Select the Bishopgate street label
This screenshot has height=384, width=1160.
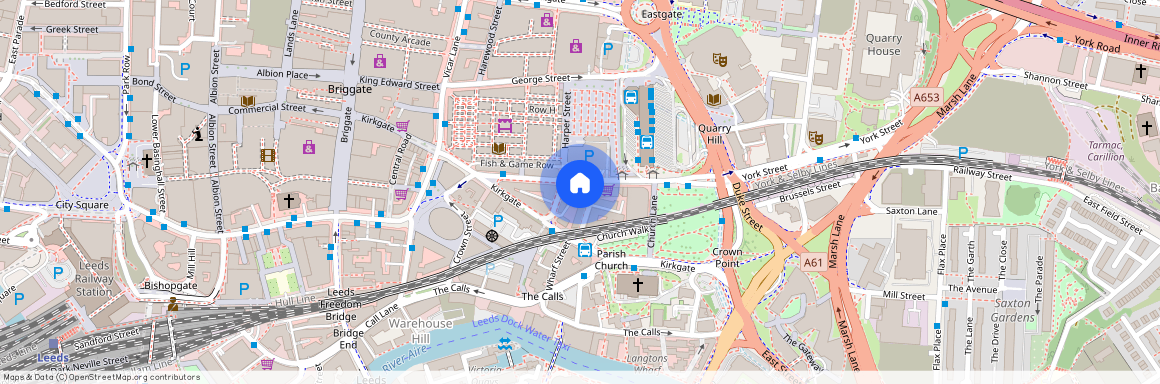pyautogui.click(x=171, y=286)
